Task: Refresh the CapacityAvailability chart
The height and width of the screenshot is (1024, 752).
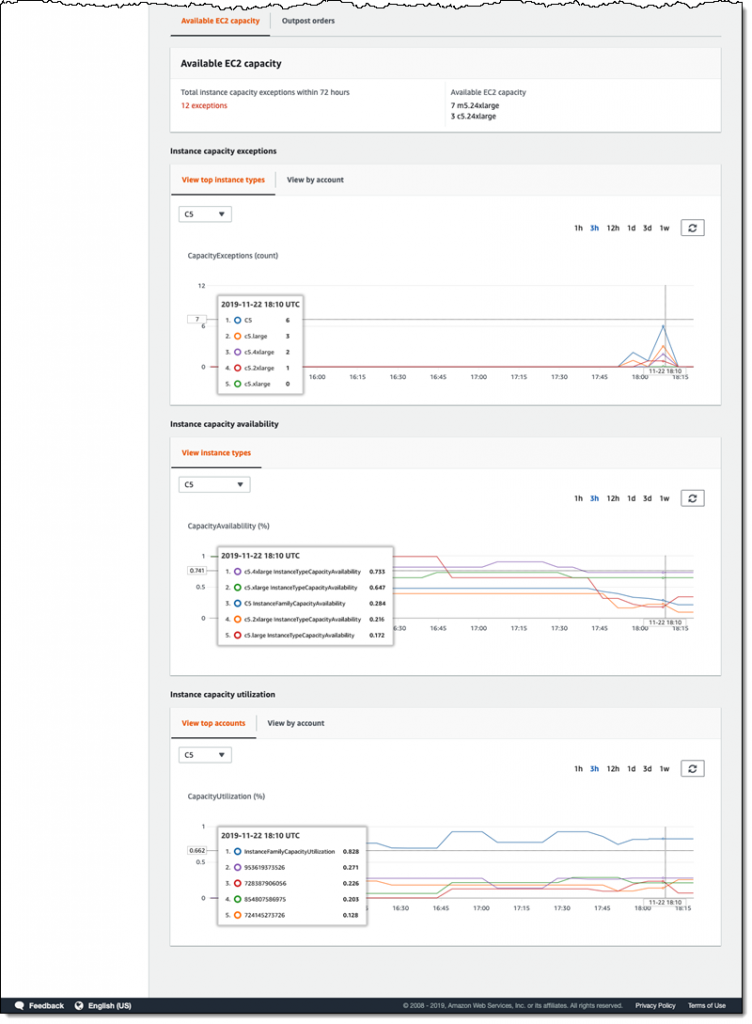Action: tap(692, 498)
